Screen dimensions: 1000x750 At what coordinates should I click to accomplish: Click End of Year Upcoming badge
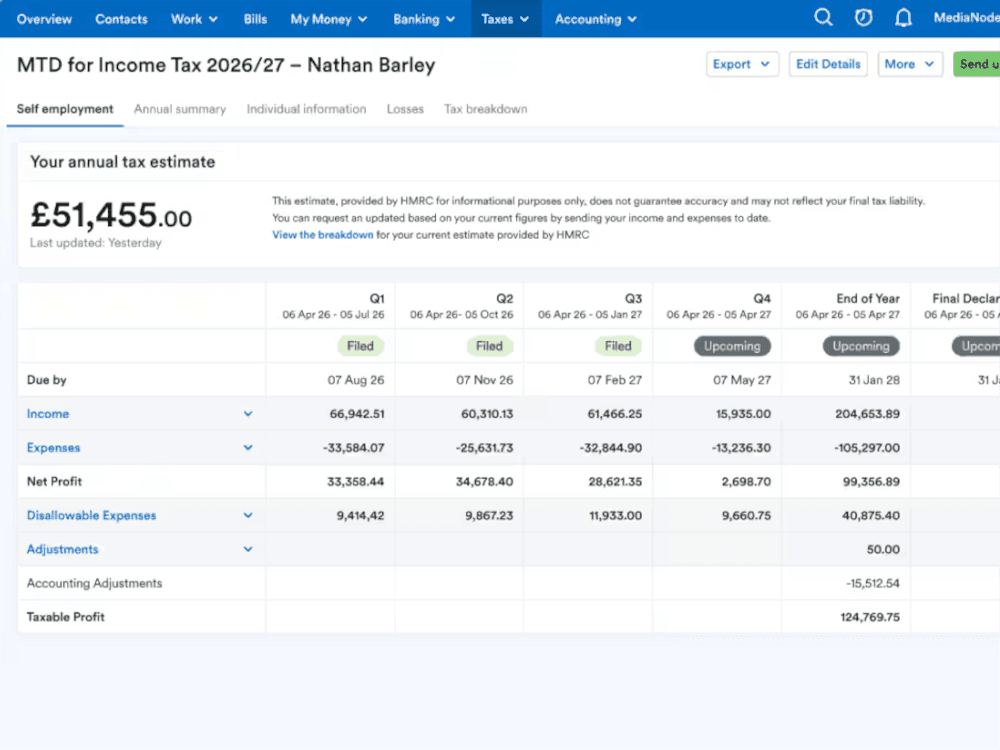point(861,346)
